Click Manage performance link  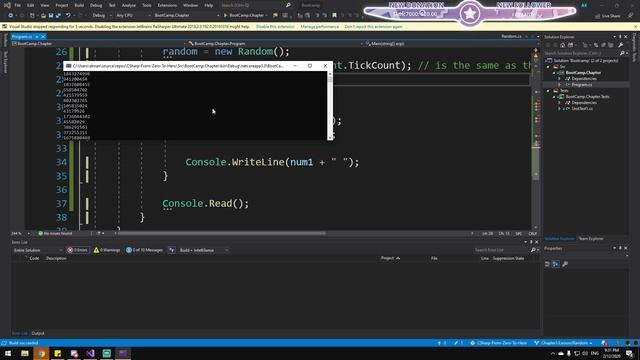(x=320, y=27)
